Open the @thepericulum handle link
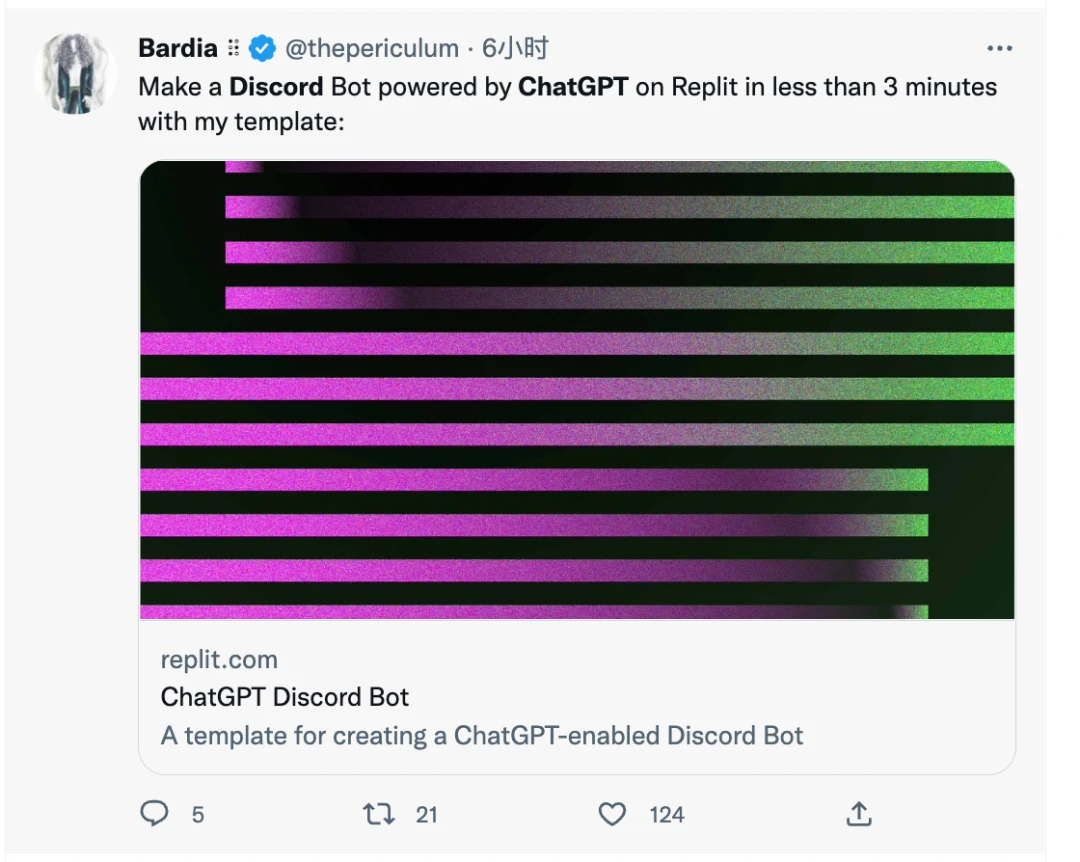This screenshot has height=862, width=1080. click(372, 48)
